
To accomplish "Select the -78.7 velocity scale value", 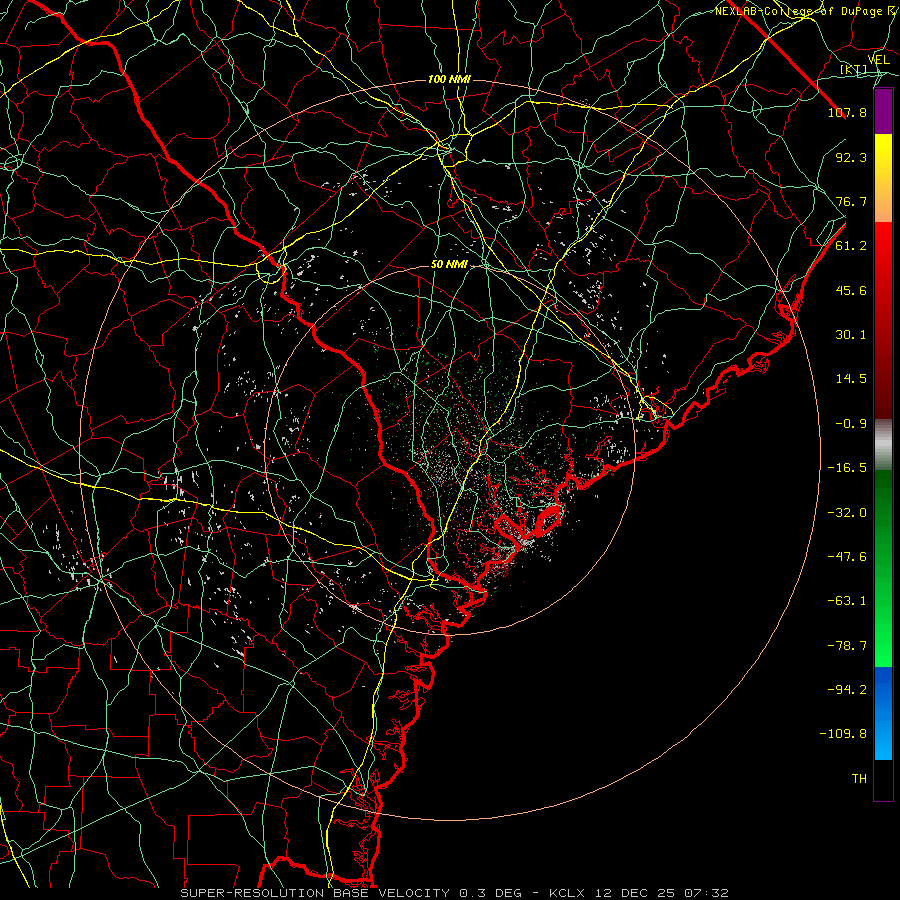I will pyautogui.click(x=847, y=646).
